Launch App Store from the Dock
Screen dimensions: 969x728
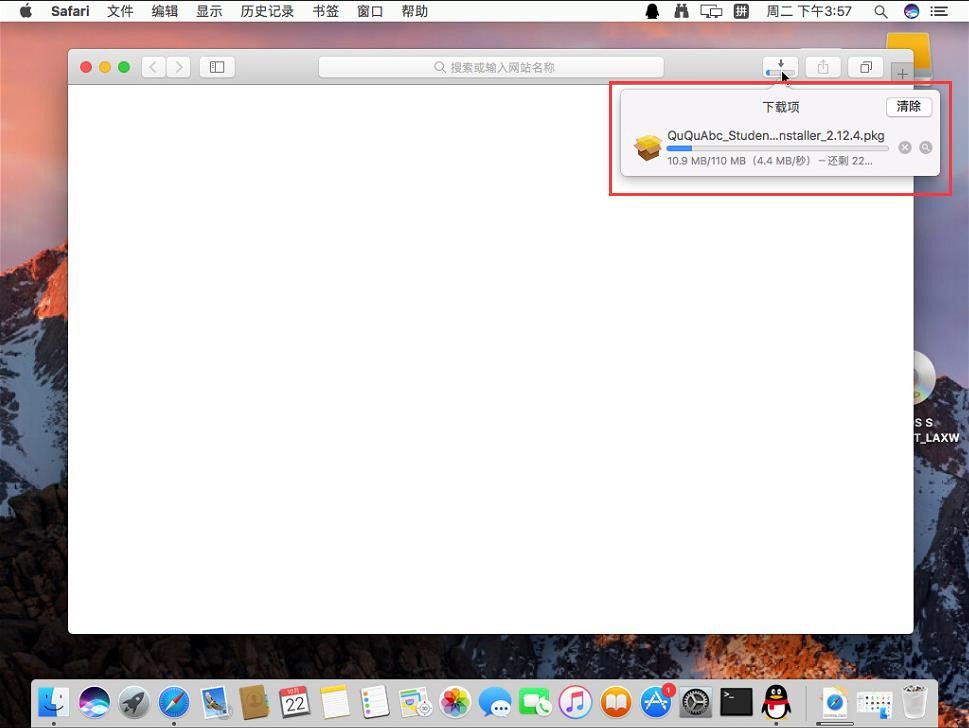click(x=656, y=702)
